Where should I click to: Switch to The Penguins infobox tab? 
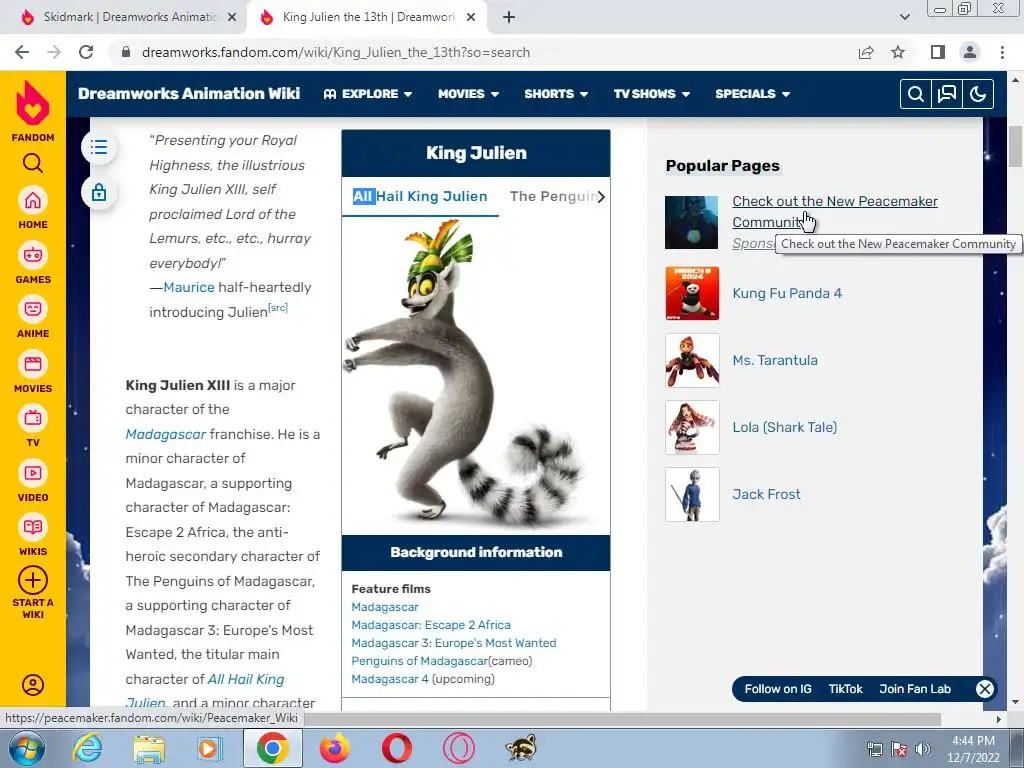click(x=552, y=197)
